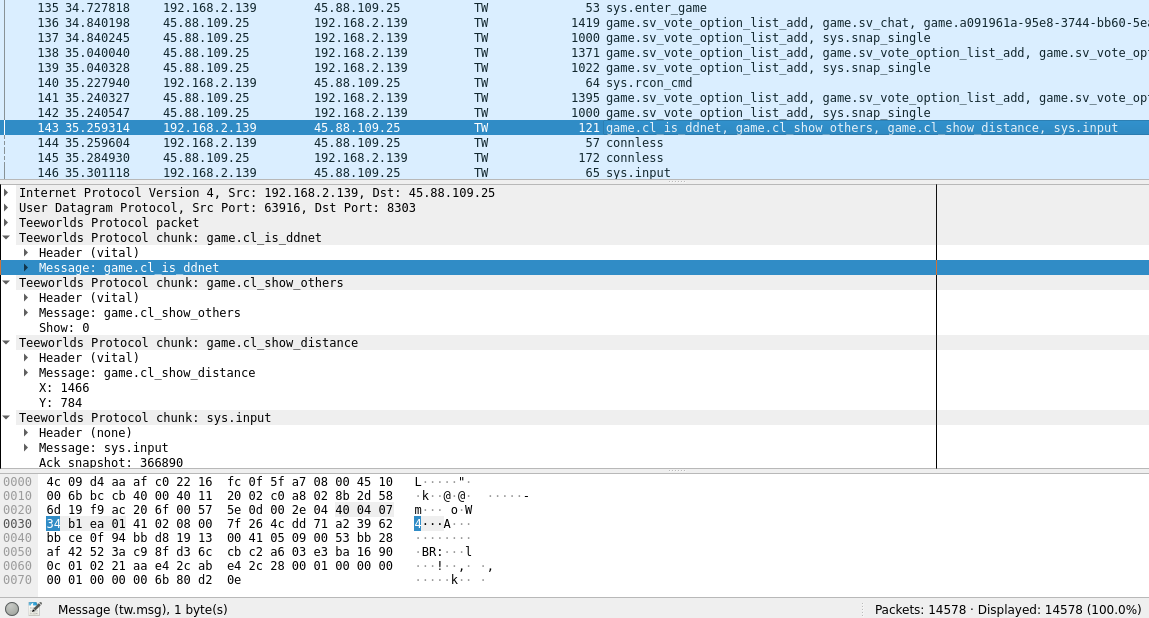Click 'Message (tw.msg), 1 byte(s)' status text
The height and width of the screenshot is (618, 1149).
143,609
